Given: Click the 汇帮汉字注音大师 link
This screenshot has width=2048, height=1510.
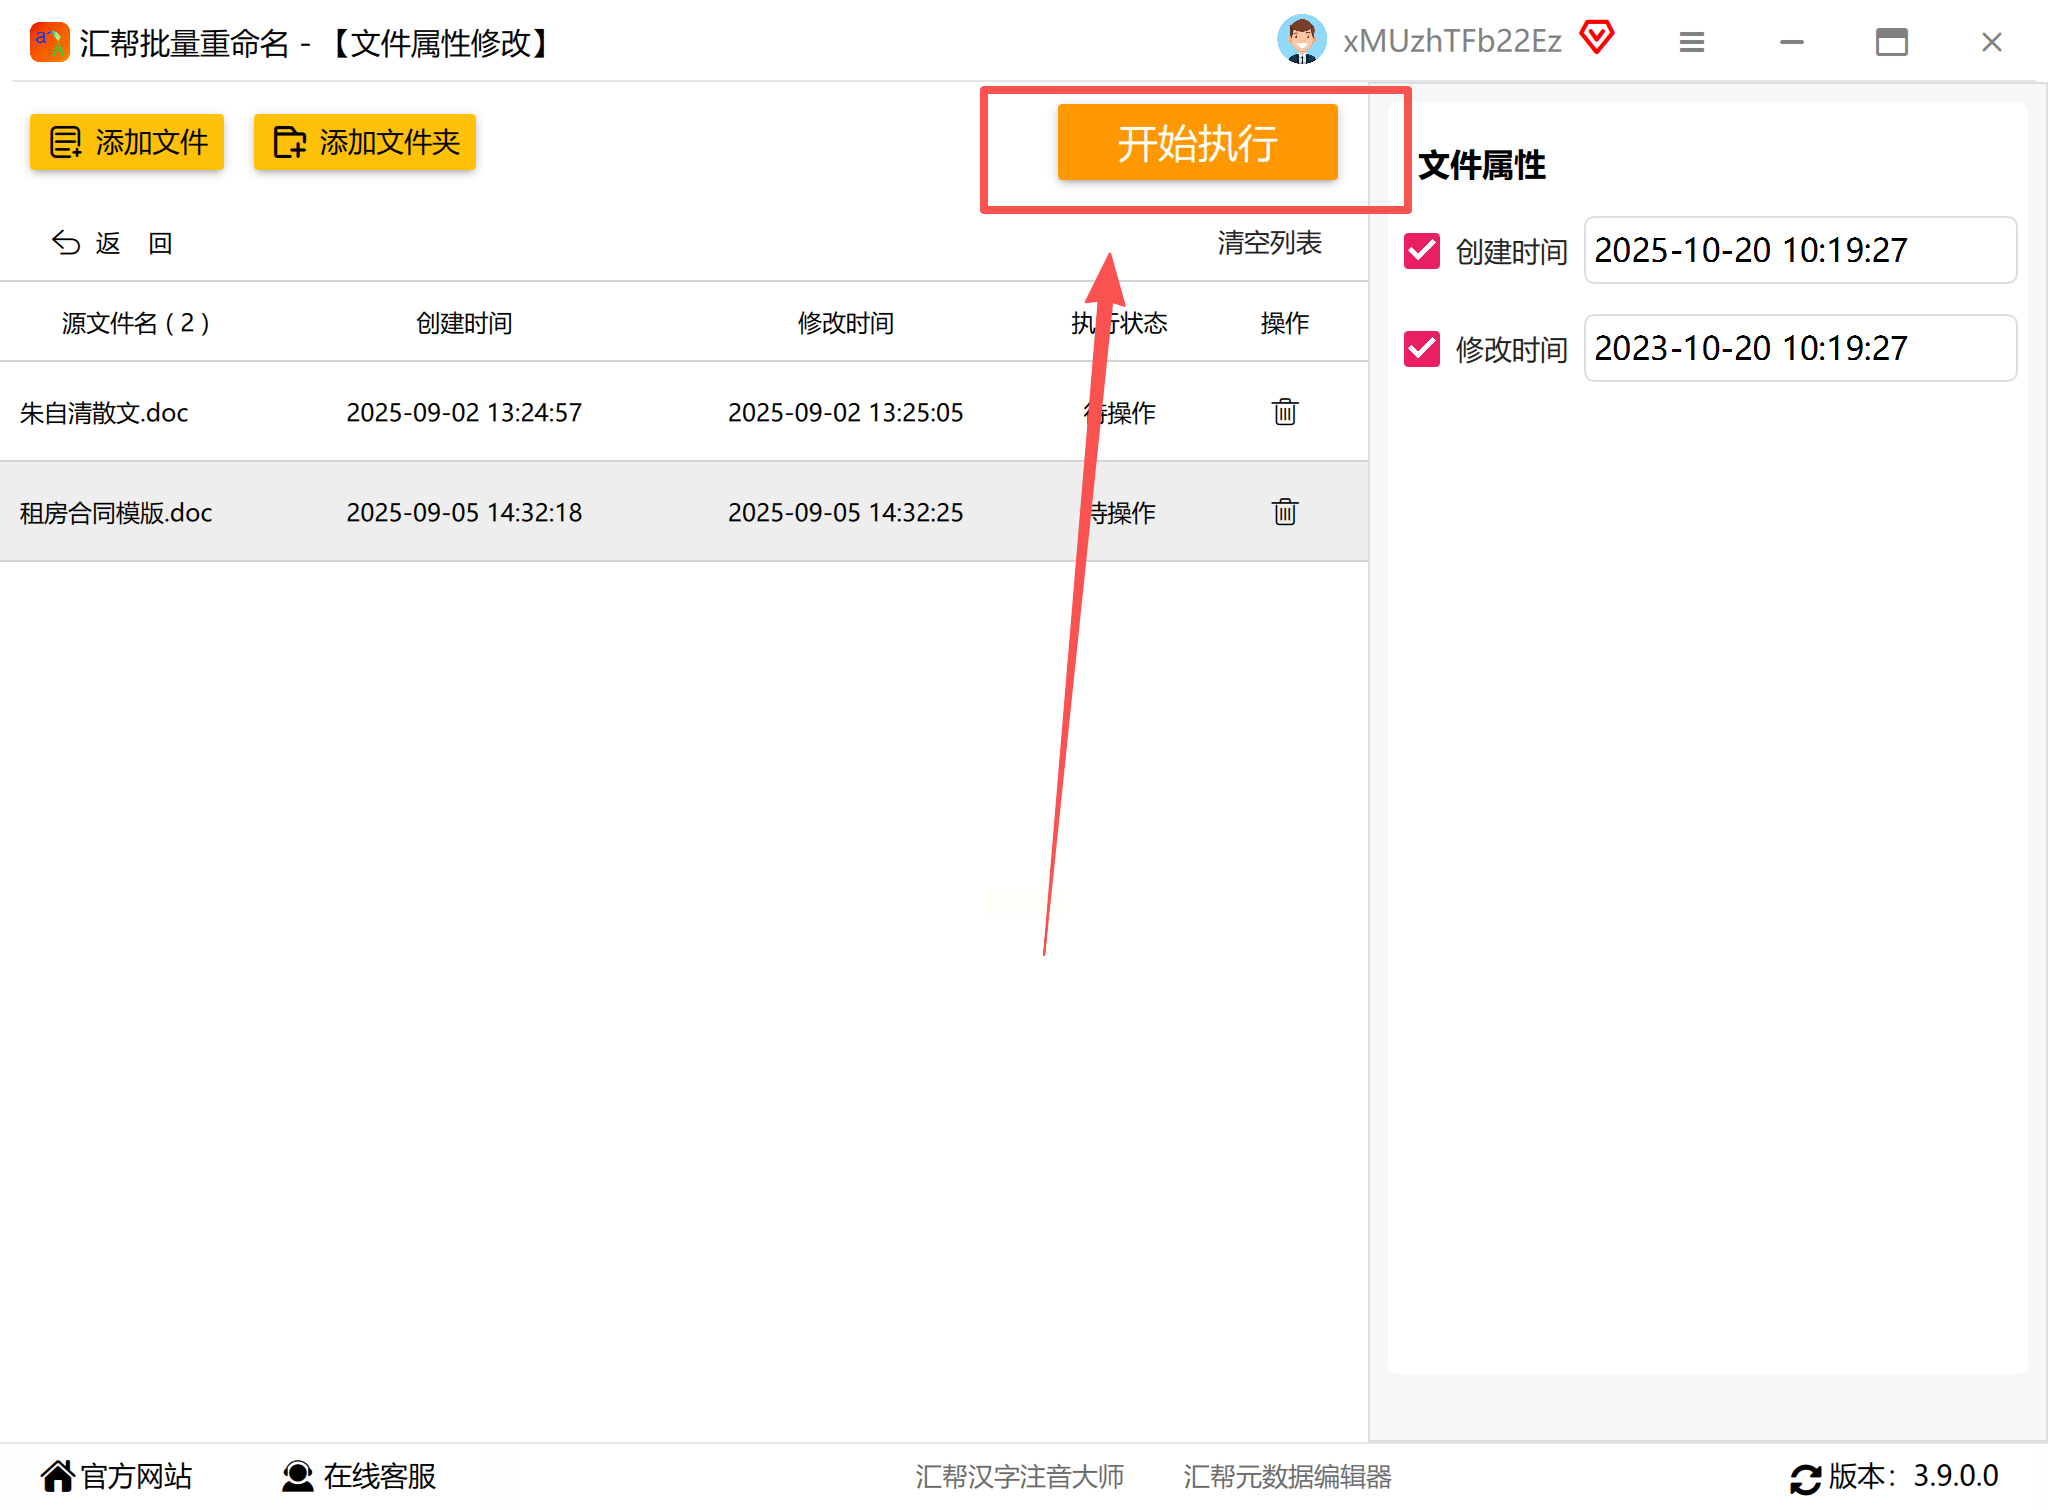Looking at the screenshot, I should [1019, 1476].
